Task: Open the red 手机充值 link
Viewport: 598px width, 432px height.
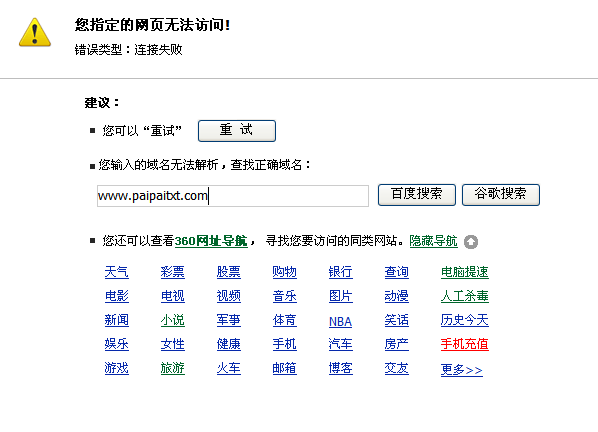Action: [465, 344]
